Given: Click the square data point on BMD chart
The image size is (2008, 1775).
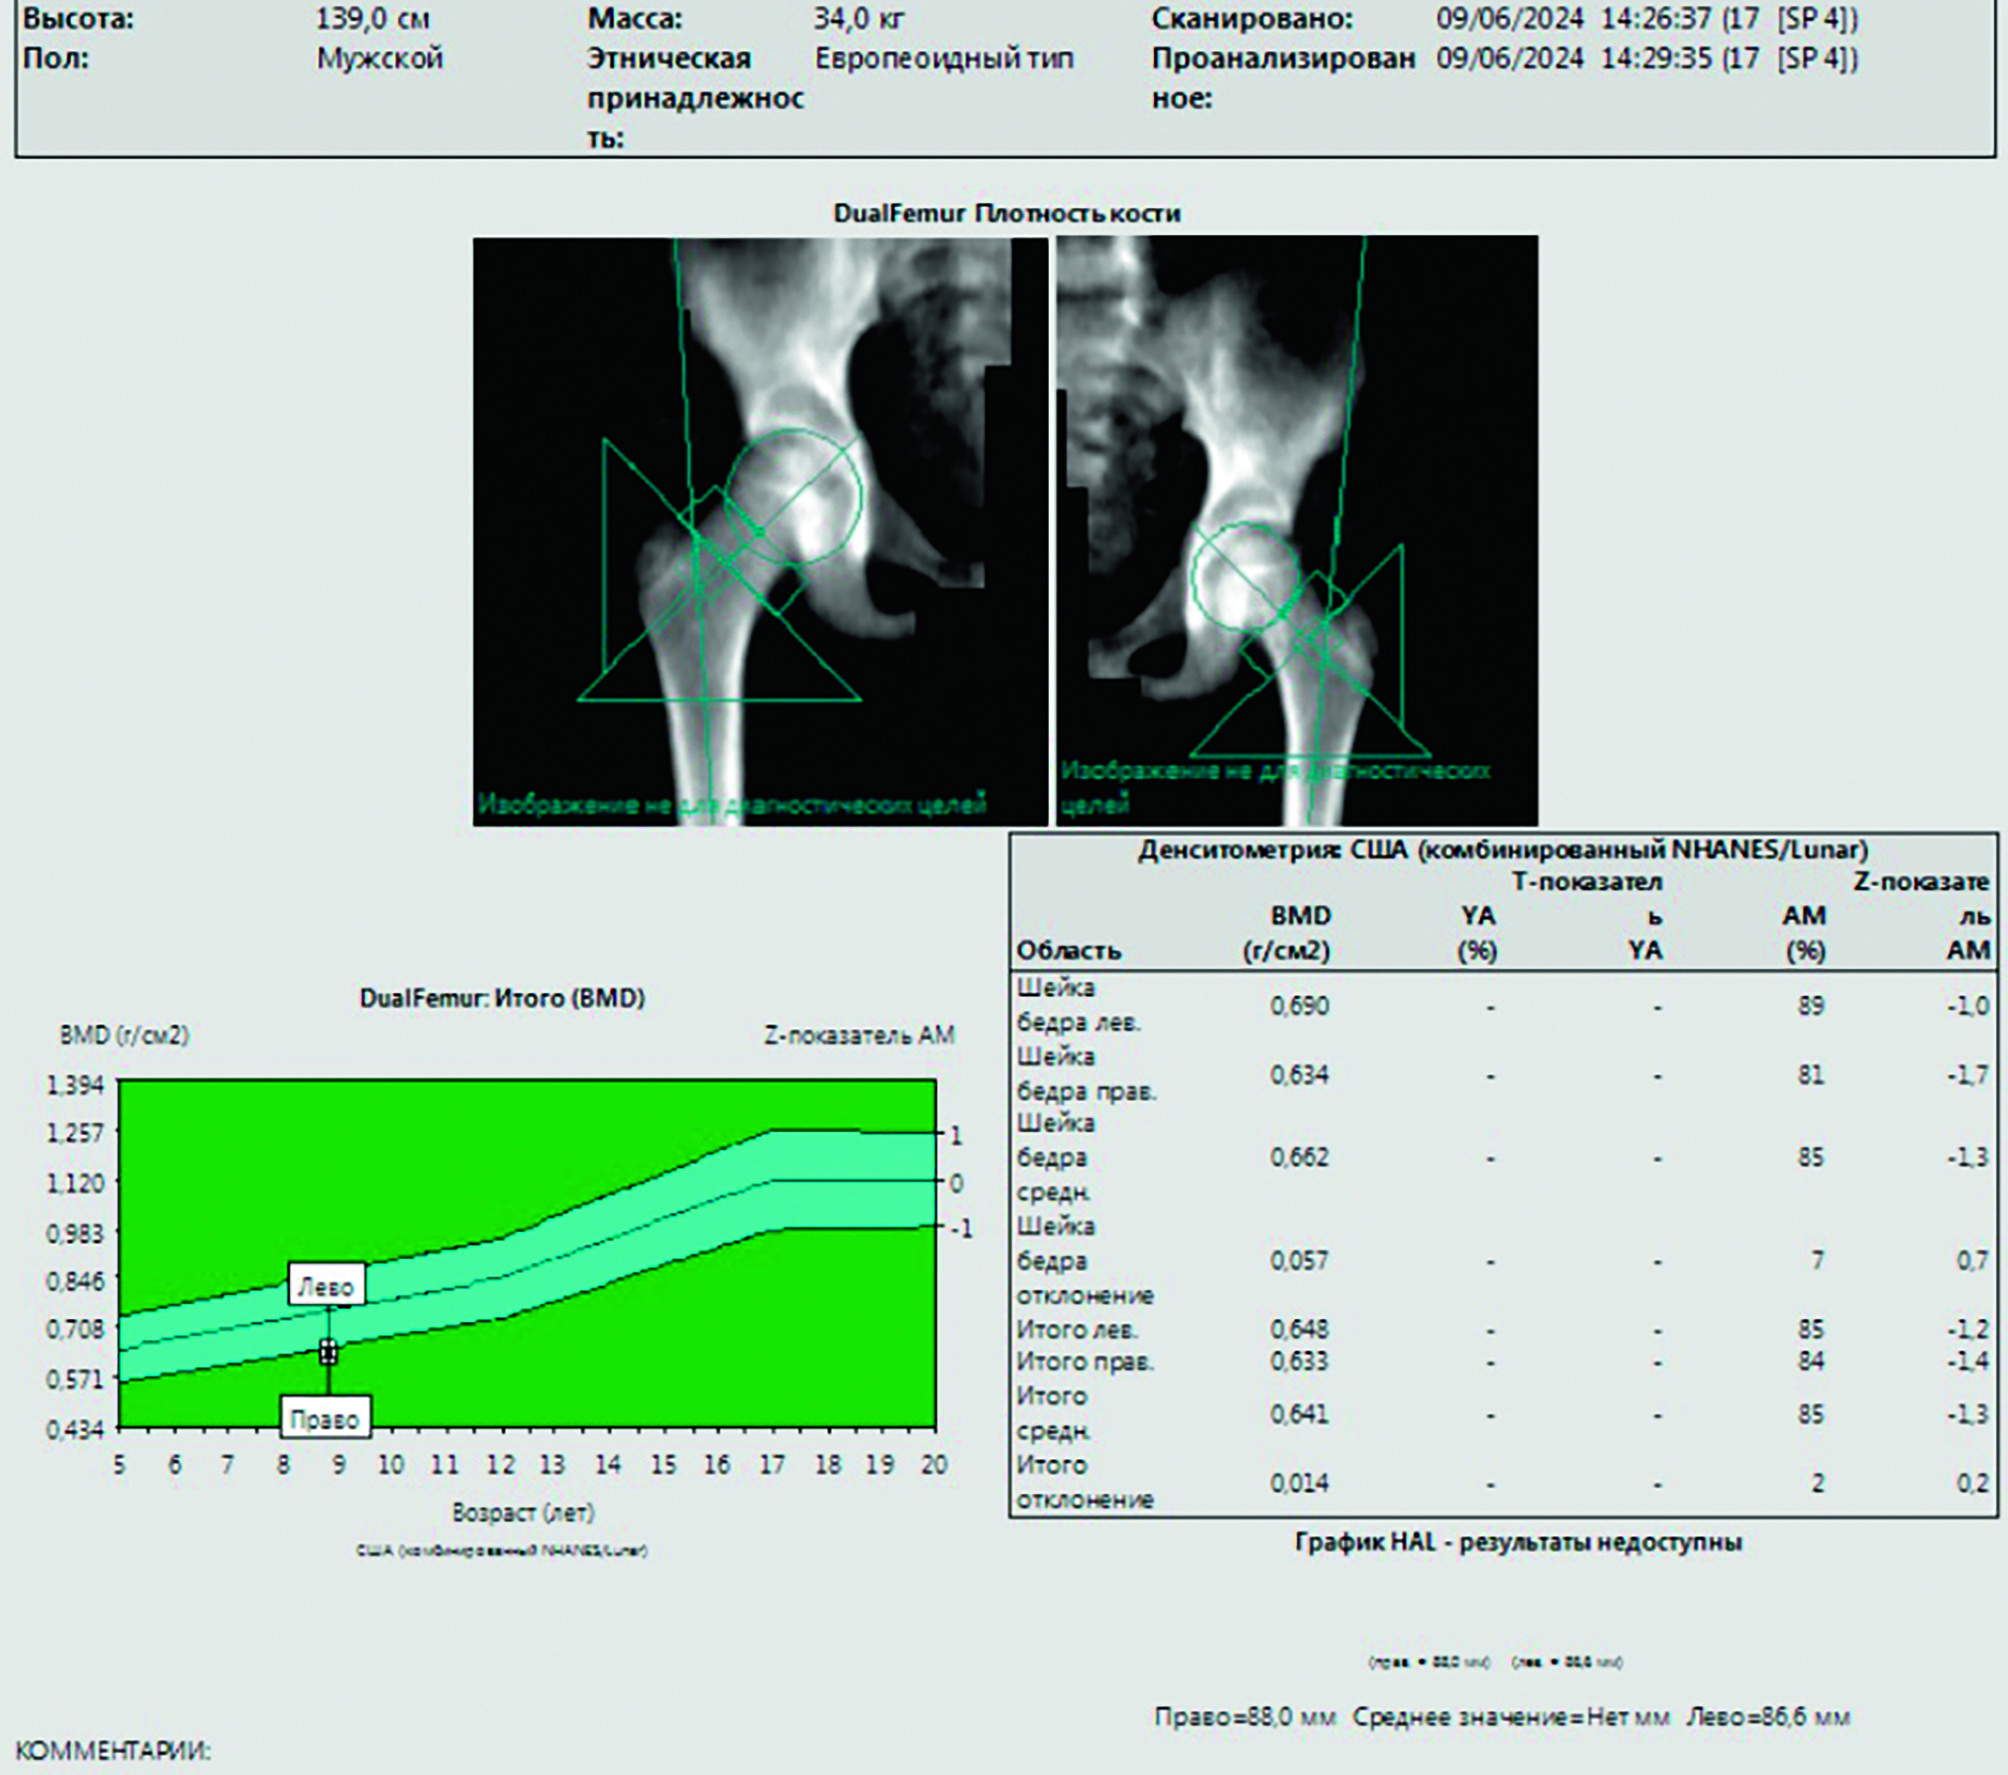Looking at the screenshot, I should coord(328,1353).
